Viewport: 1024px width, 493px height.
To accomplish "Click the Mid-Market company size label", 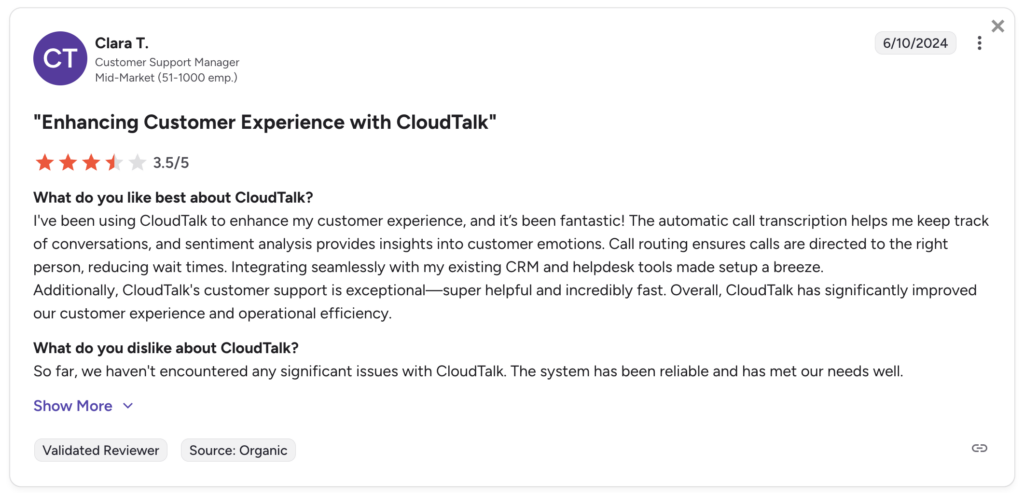I will (166, 77).
